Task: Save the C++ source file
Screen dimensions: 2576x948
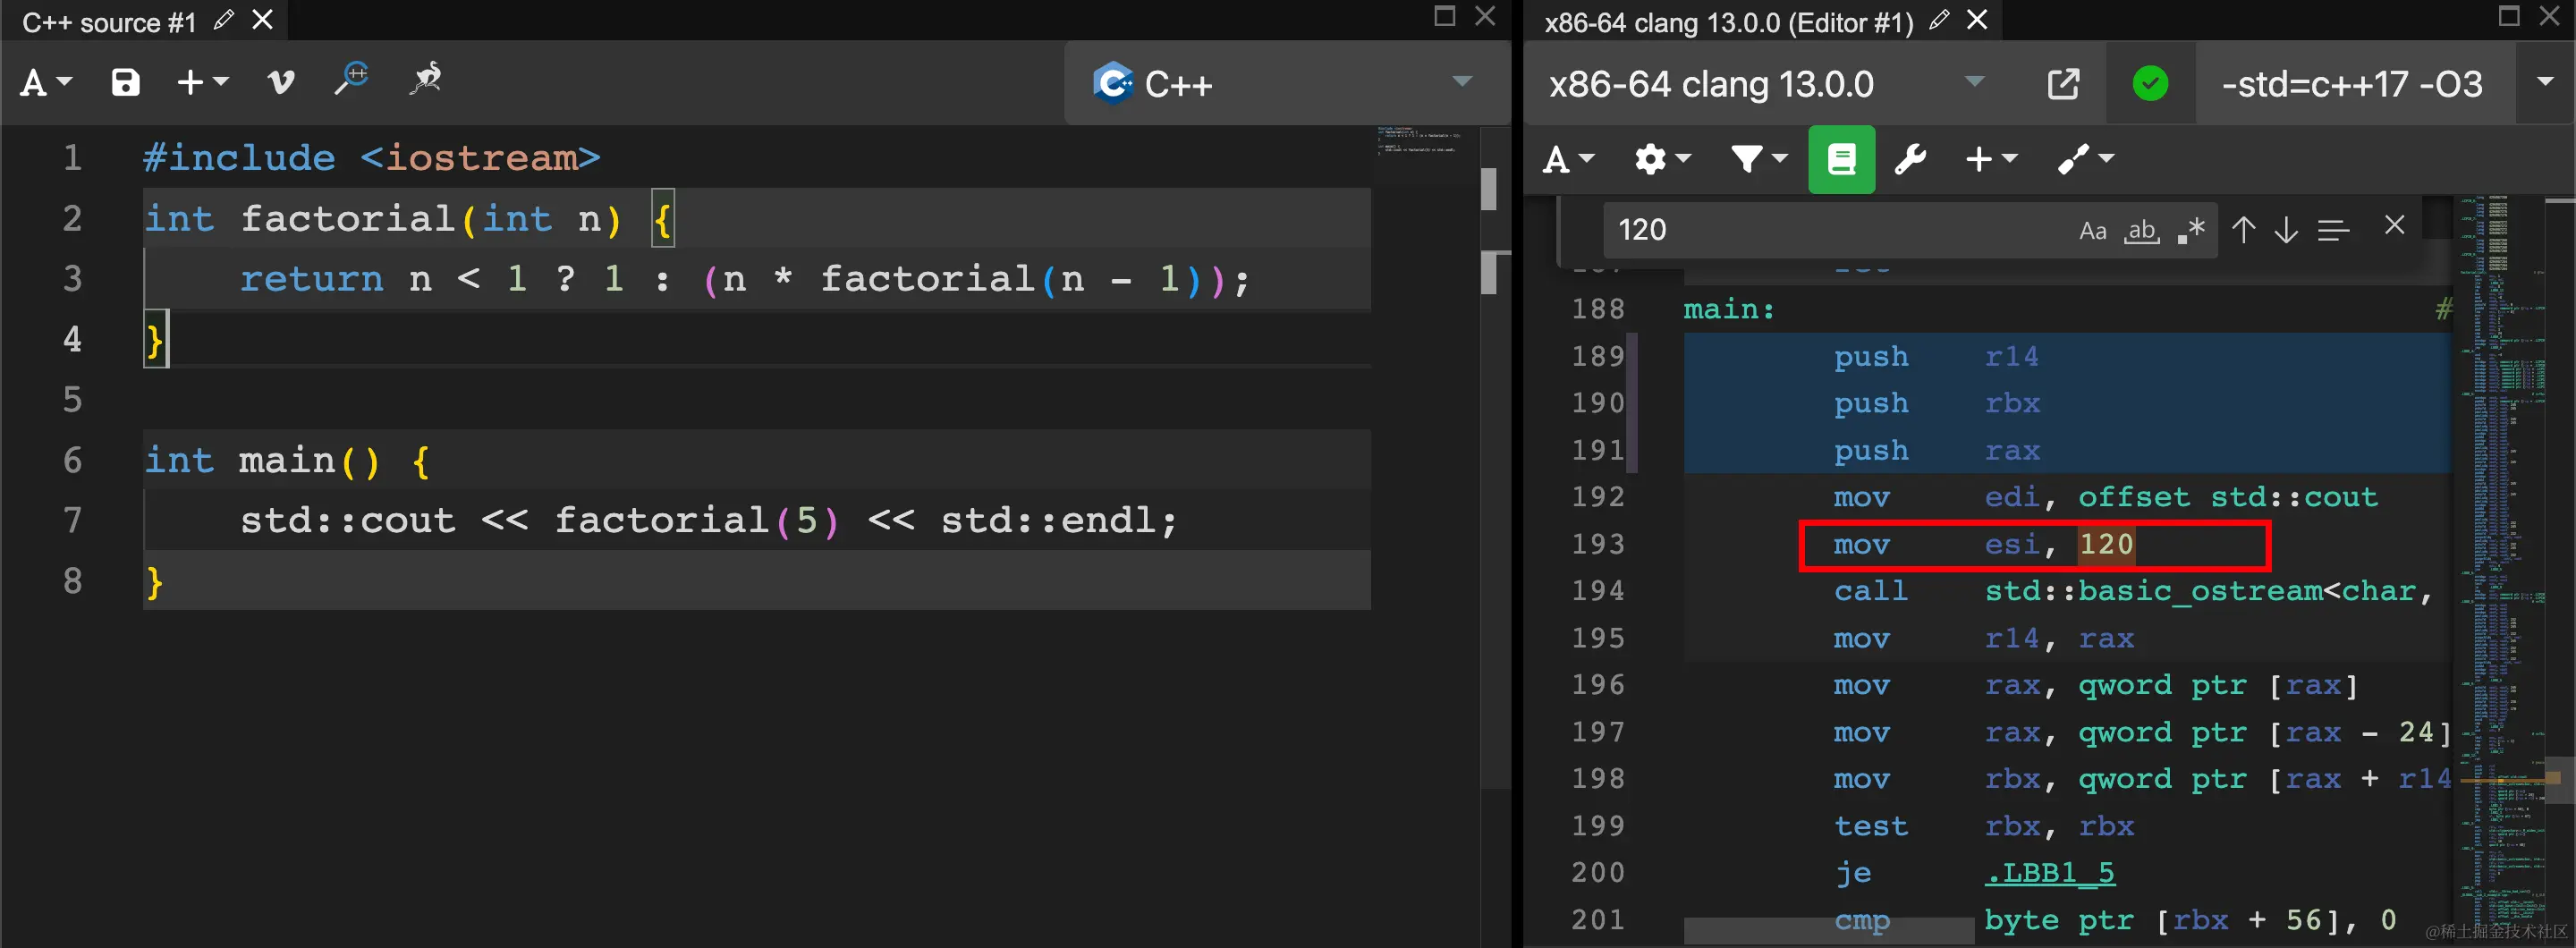Action: (125, 83)
